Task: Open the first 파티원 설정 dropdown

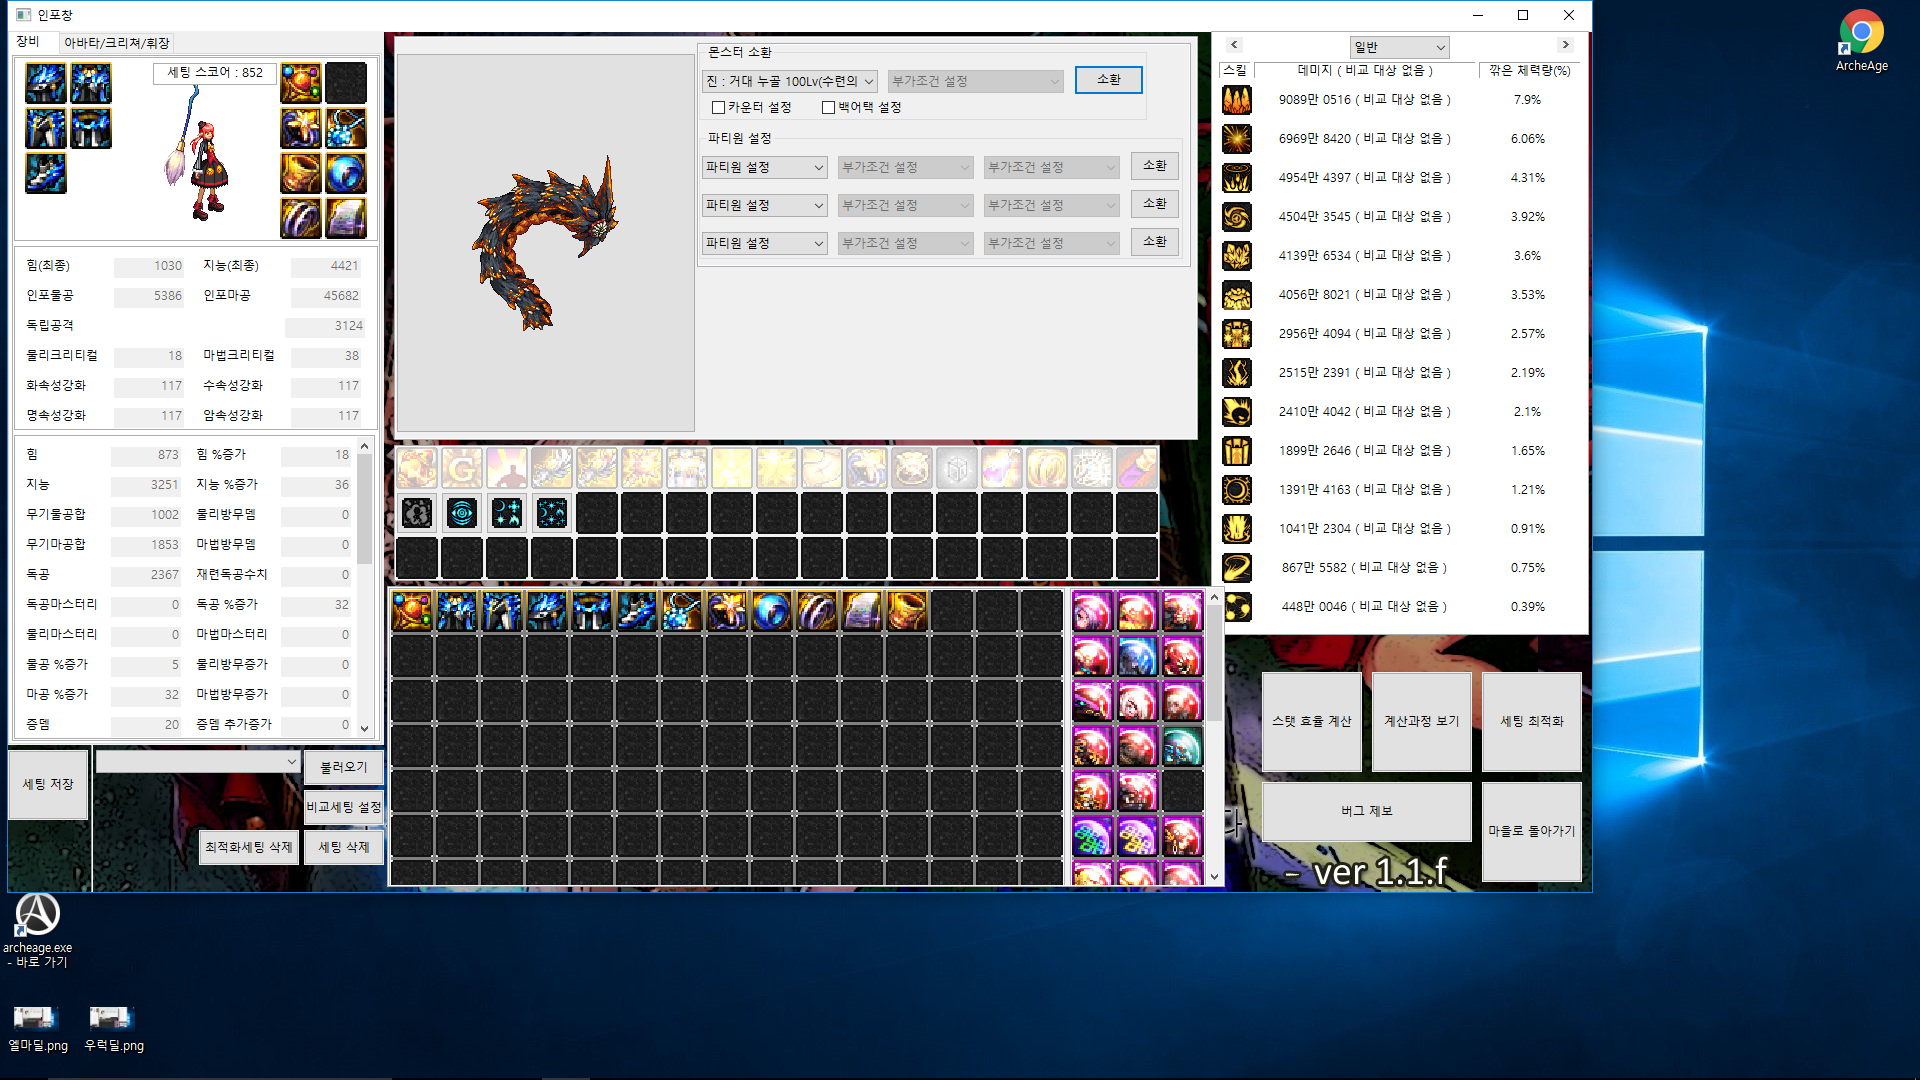Action: [x=764, y=167]
